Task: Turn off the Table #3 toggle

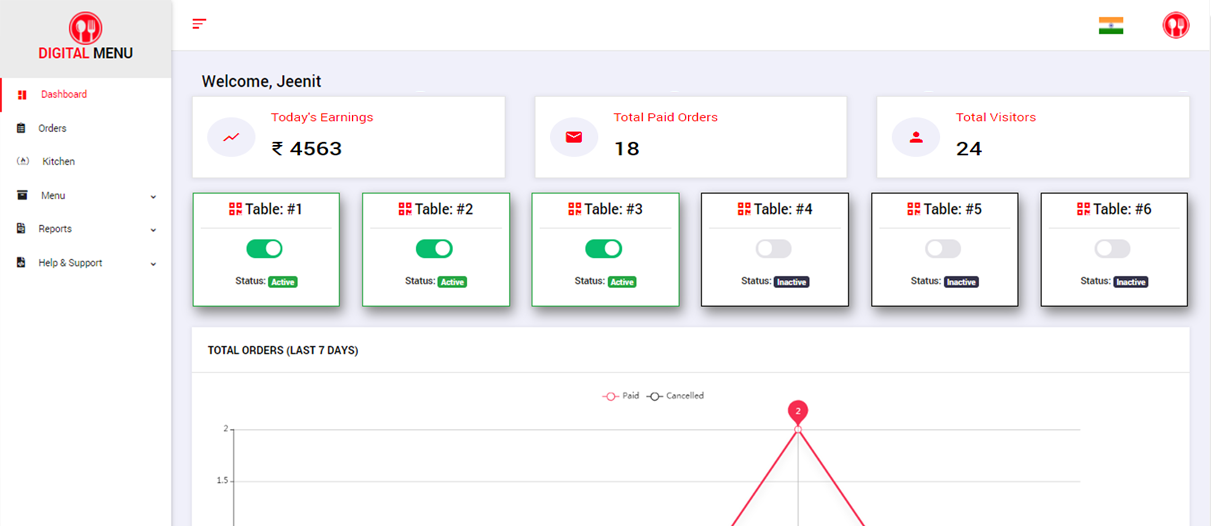Action: point(603,248)
